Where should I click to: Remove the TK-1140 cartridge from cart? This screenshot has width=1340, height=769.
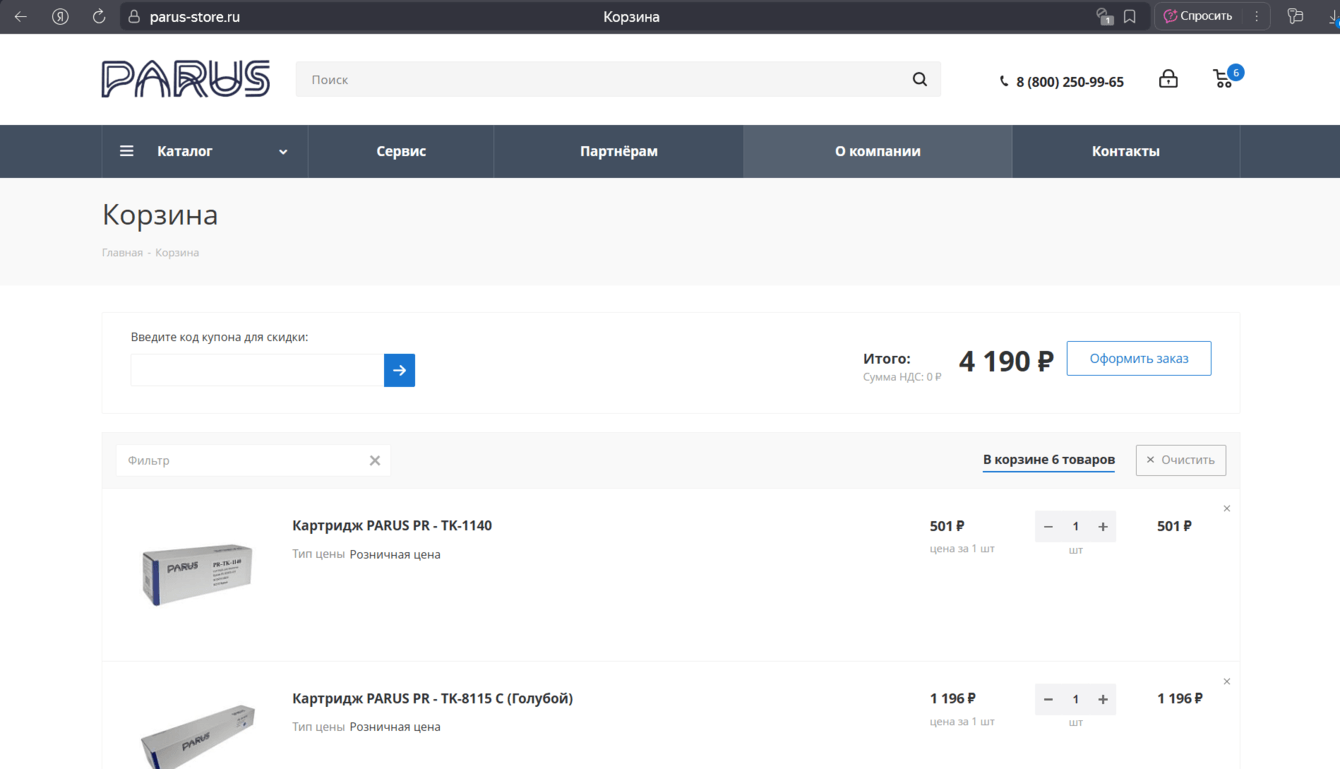(1227, 509)
